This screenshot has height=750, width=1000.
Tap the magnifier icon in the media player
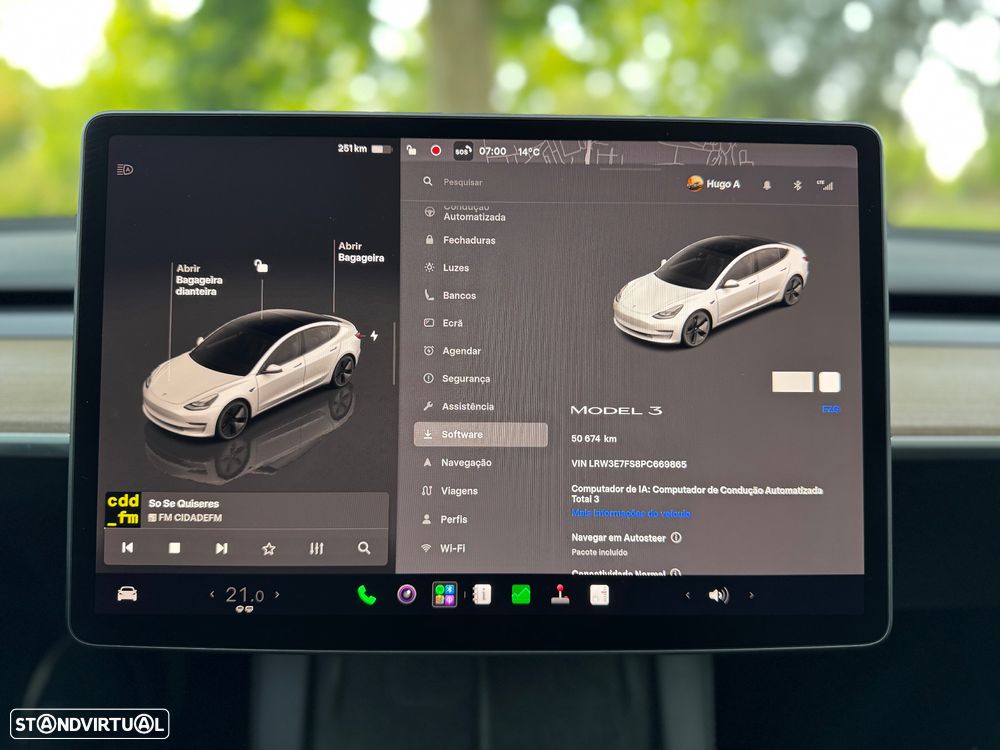click(x=364, y=548)
